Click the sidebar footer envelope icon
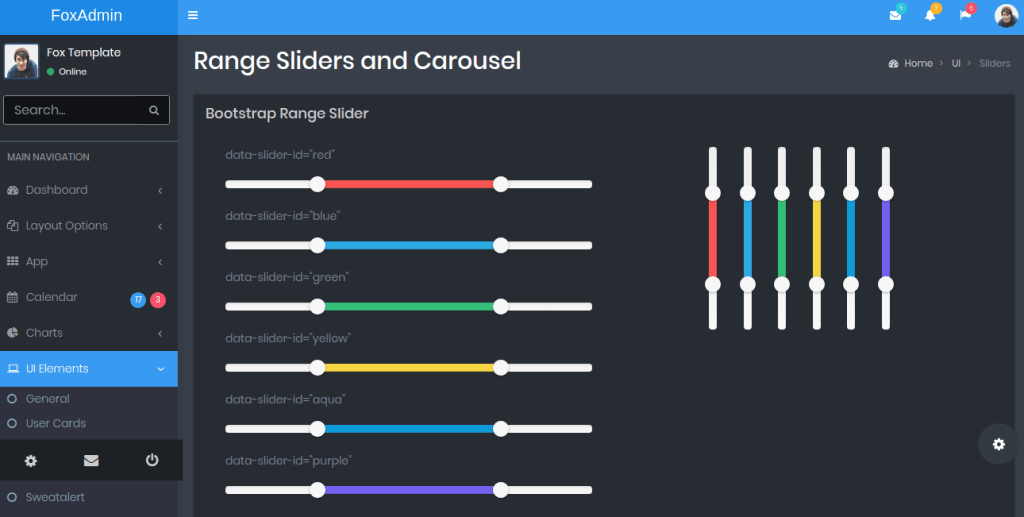 click(91, 460)
